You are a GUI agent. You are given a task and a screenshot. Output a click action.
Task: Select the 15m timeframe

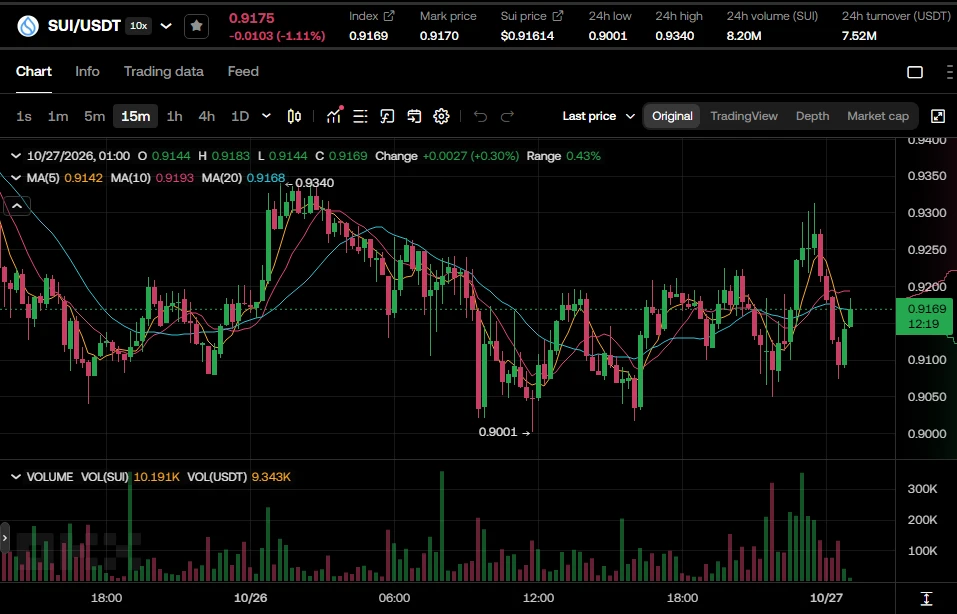tap(135, 116)
